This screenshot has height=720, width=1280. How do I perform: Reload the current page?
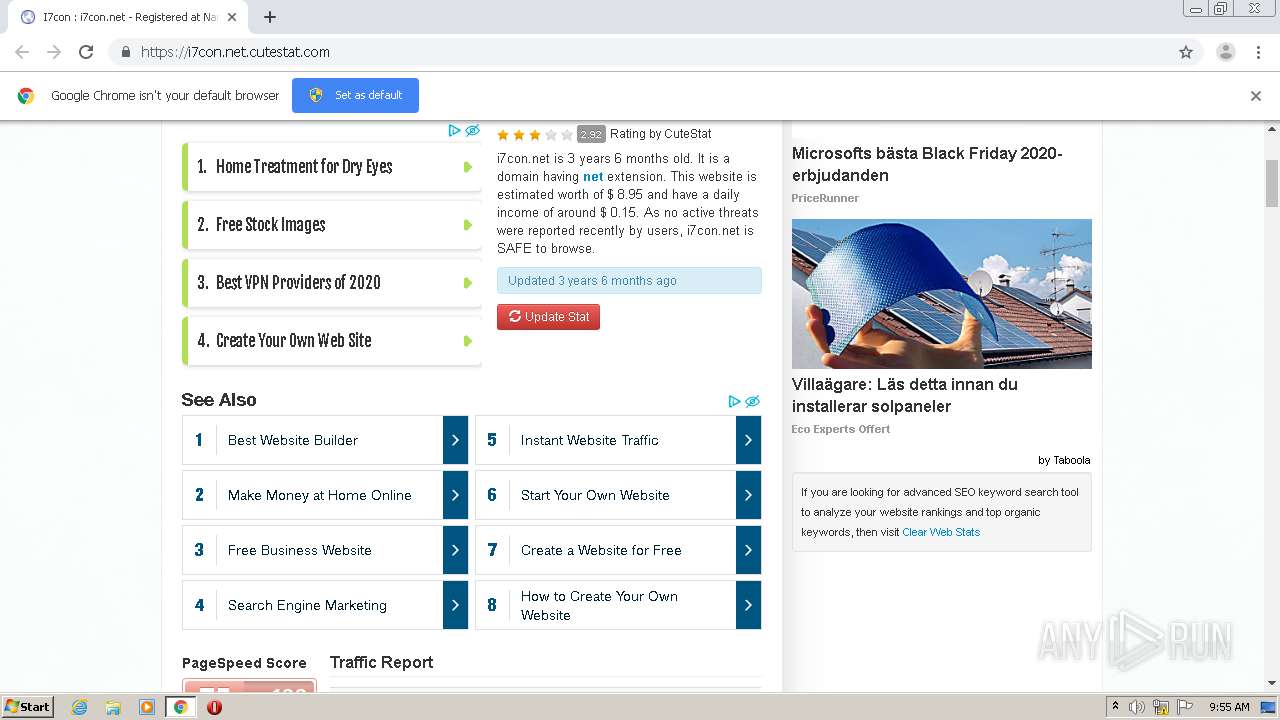coord(86,52)
